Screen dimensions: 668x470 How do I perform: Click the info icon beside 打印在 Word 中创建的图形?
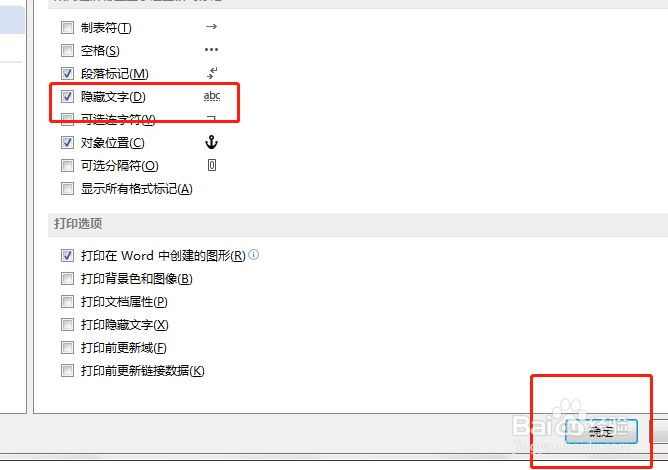253,254
